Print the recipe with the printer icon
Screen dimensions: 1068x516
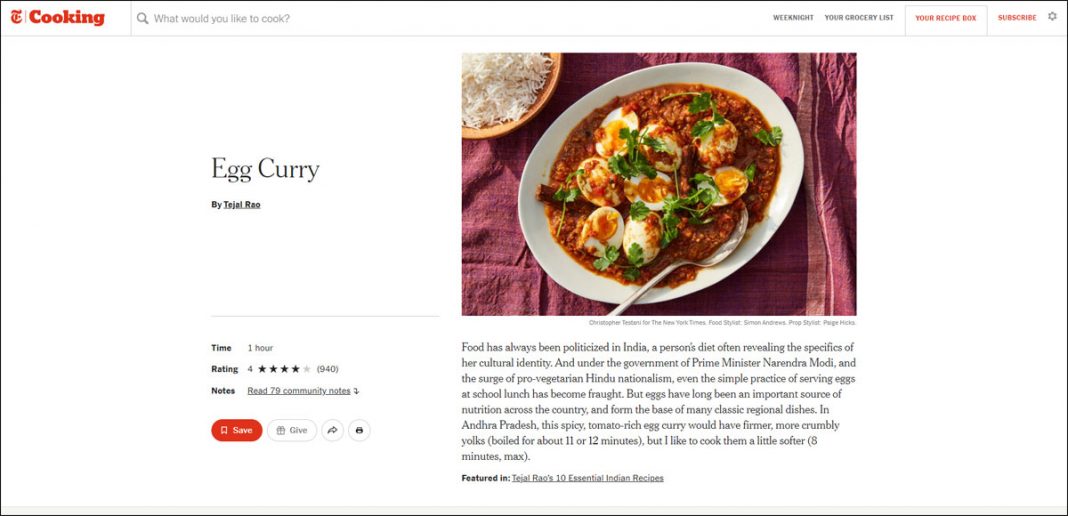coord(359,430)
